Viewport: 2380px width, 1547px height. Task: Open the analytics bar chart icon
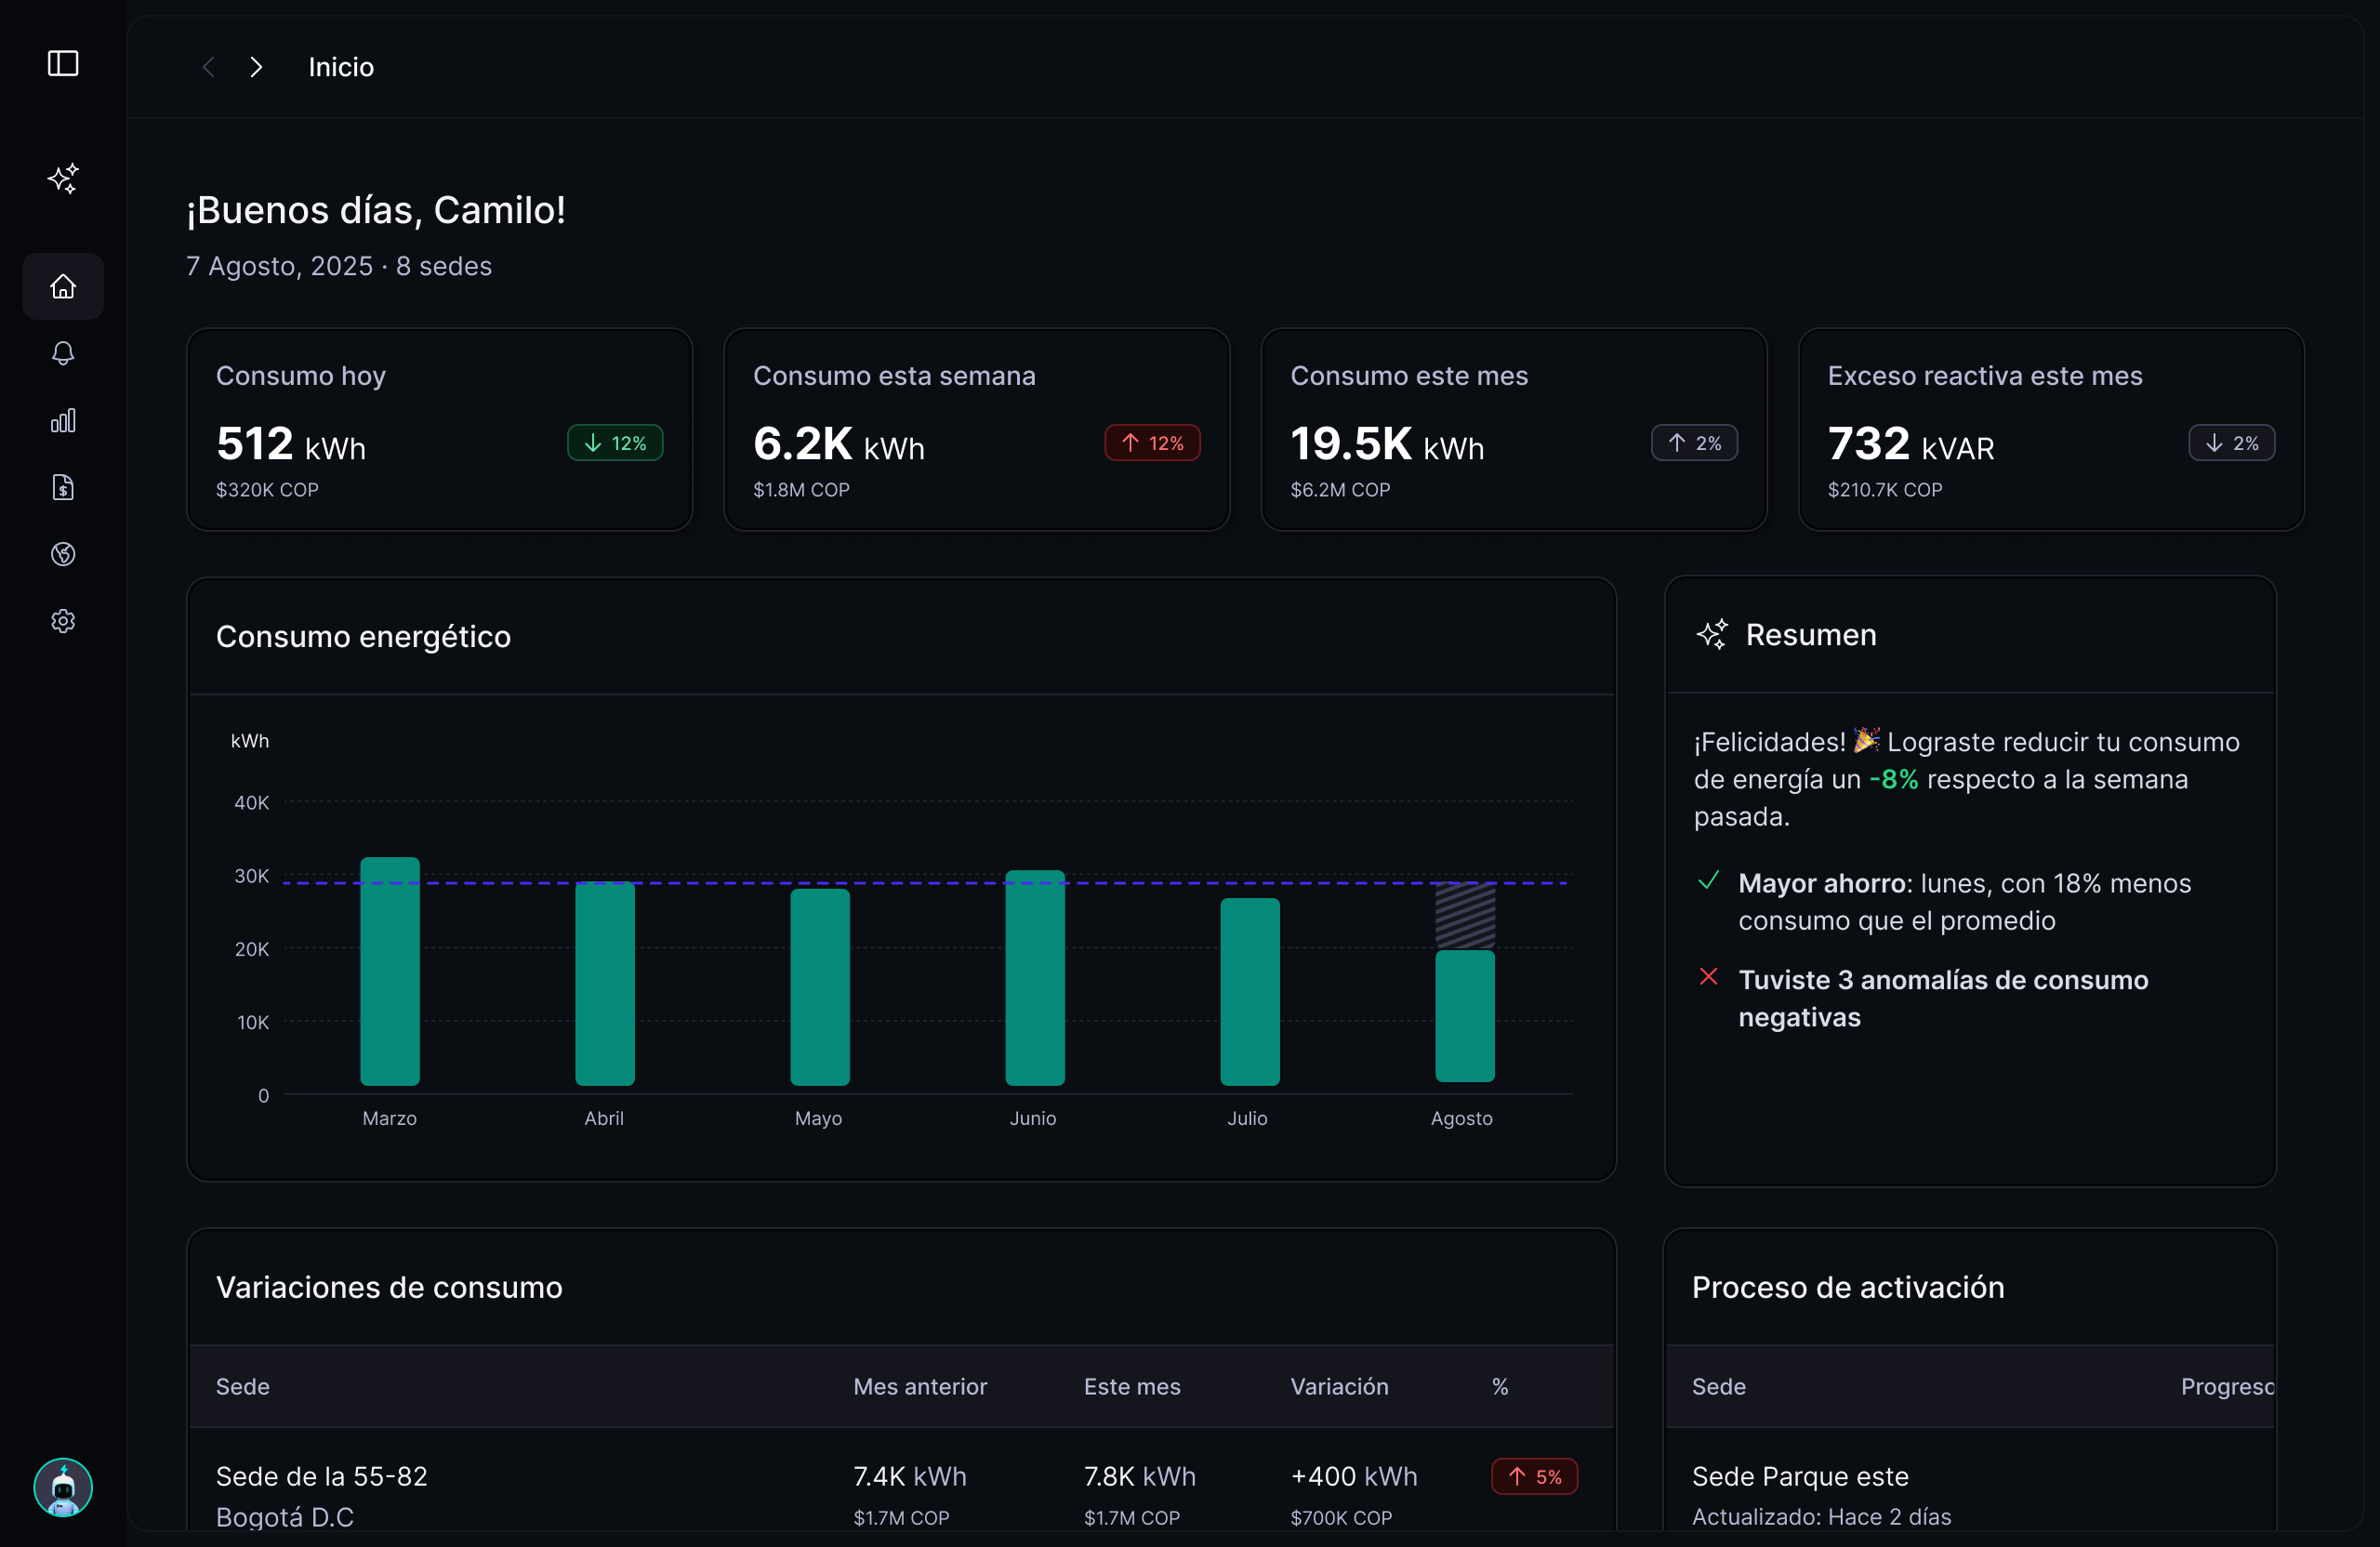pos(63,420)
